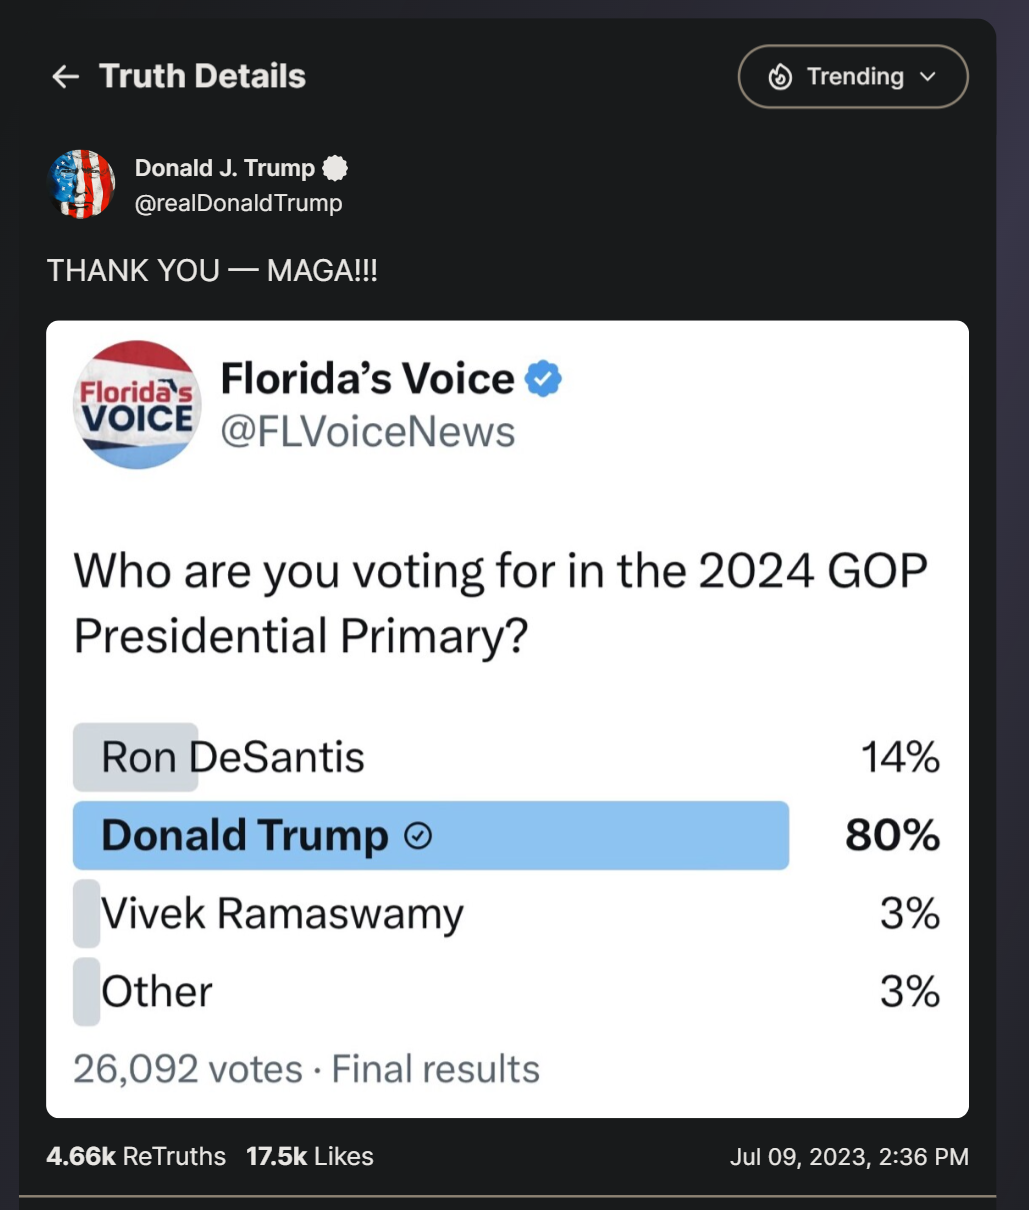The width and height of the screenshot is (1029, 1210).
Task: View the 4.66k ReTruths list
Action: coord(136,1156)
